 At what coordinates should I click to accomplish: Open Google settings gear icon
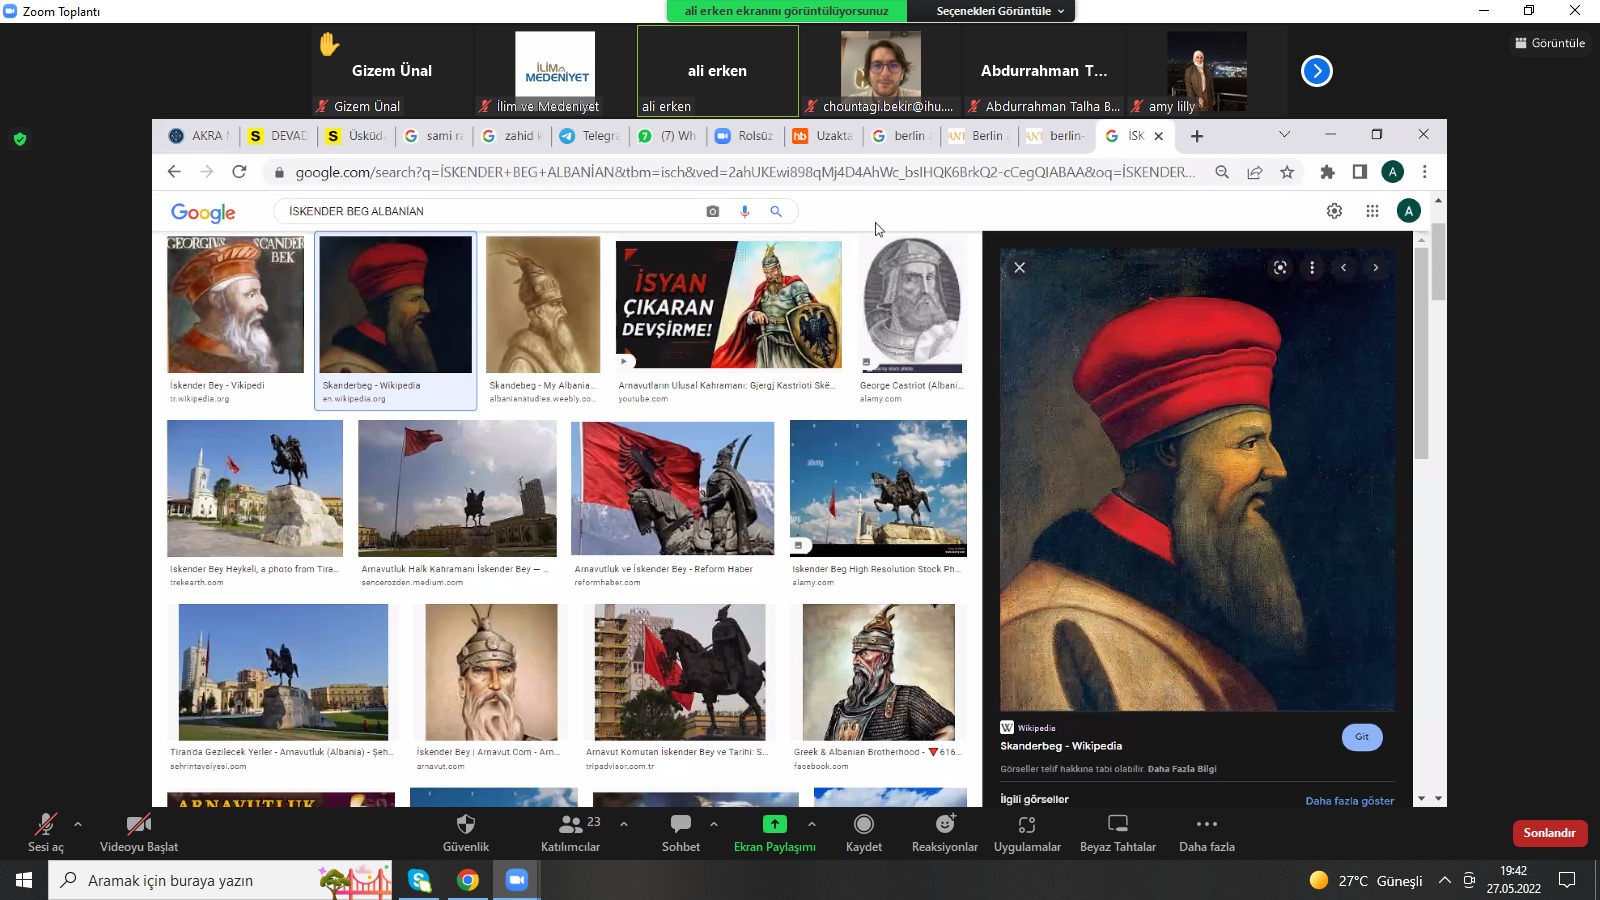[x=1334, y=211]
